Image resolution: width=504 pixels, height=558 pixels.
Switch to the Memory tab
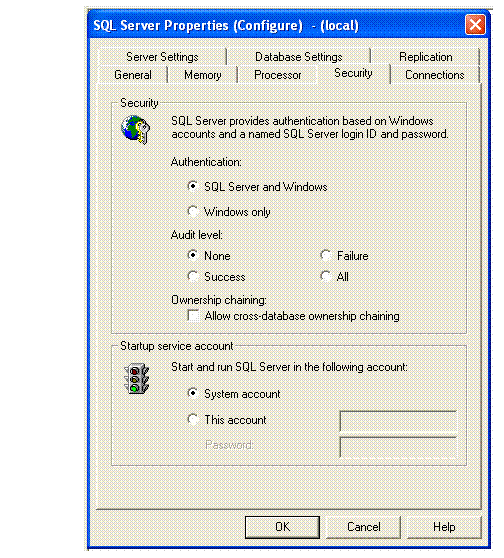pyautogui.click(x=203, y=75)
